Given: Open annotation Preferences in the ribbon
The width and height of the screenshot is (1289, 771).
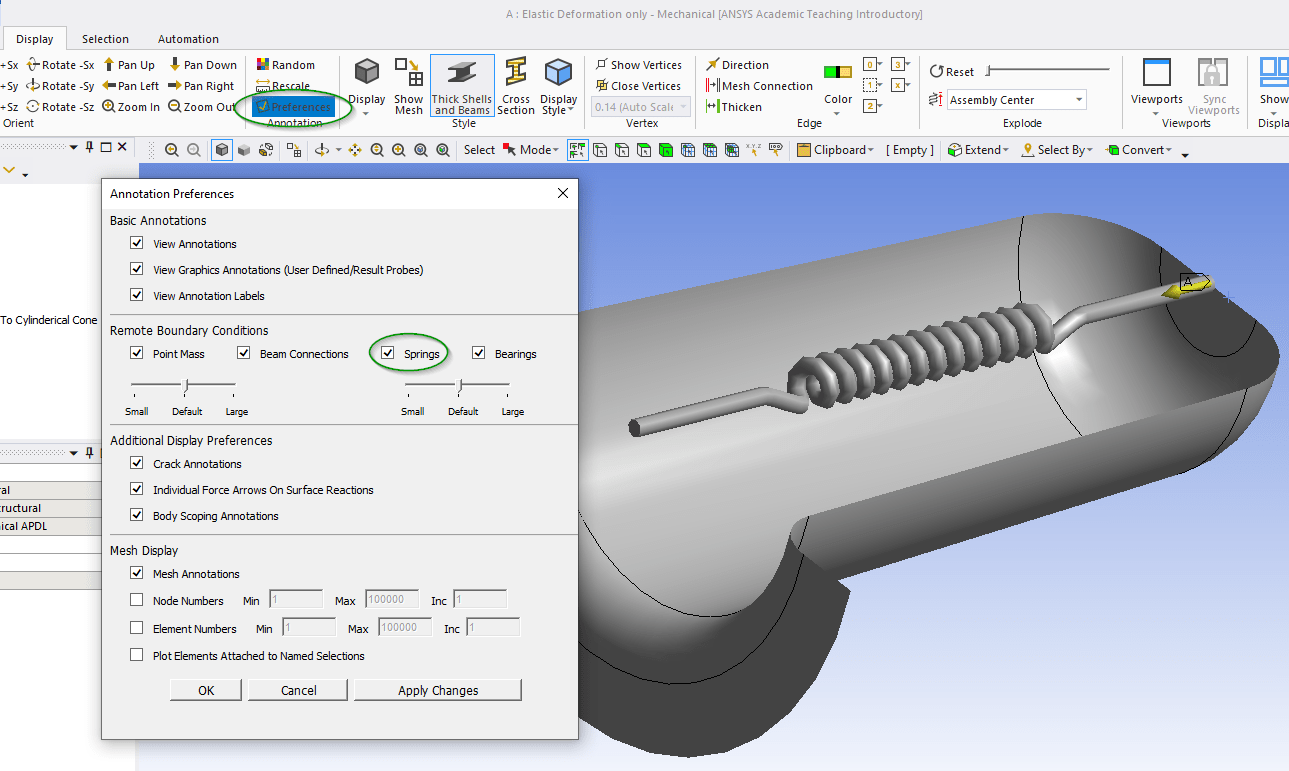Looking at the screenshot, I should [x=292, y=107].
